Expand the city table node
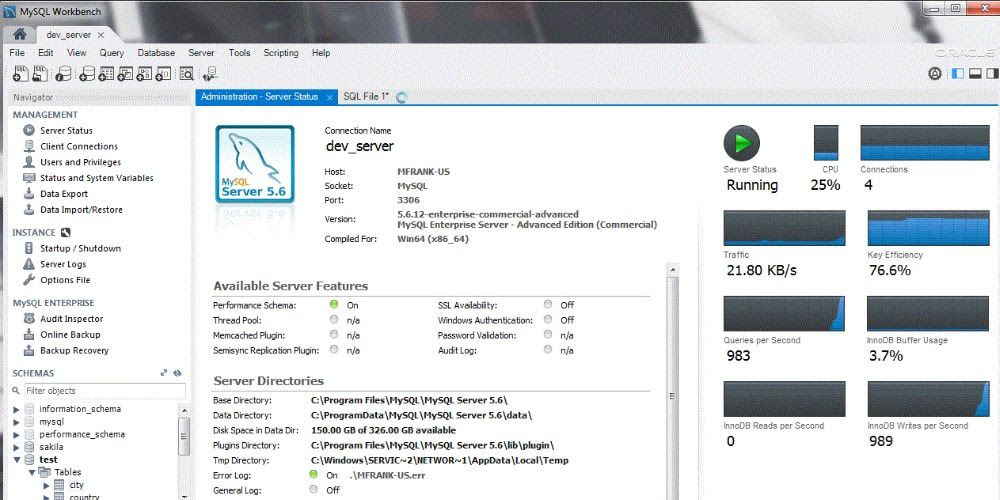1000x500 pixels. (x=46, y=485)
